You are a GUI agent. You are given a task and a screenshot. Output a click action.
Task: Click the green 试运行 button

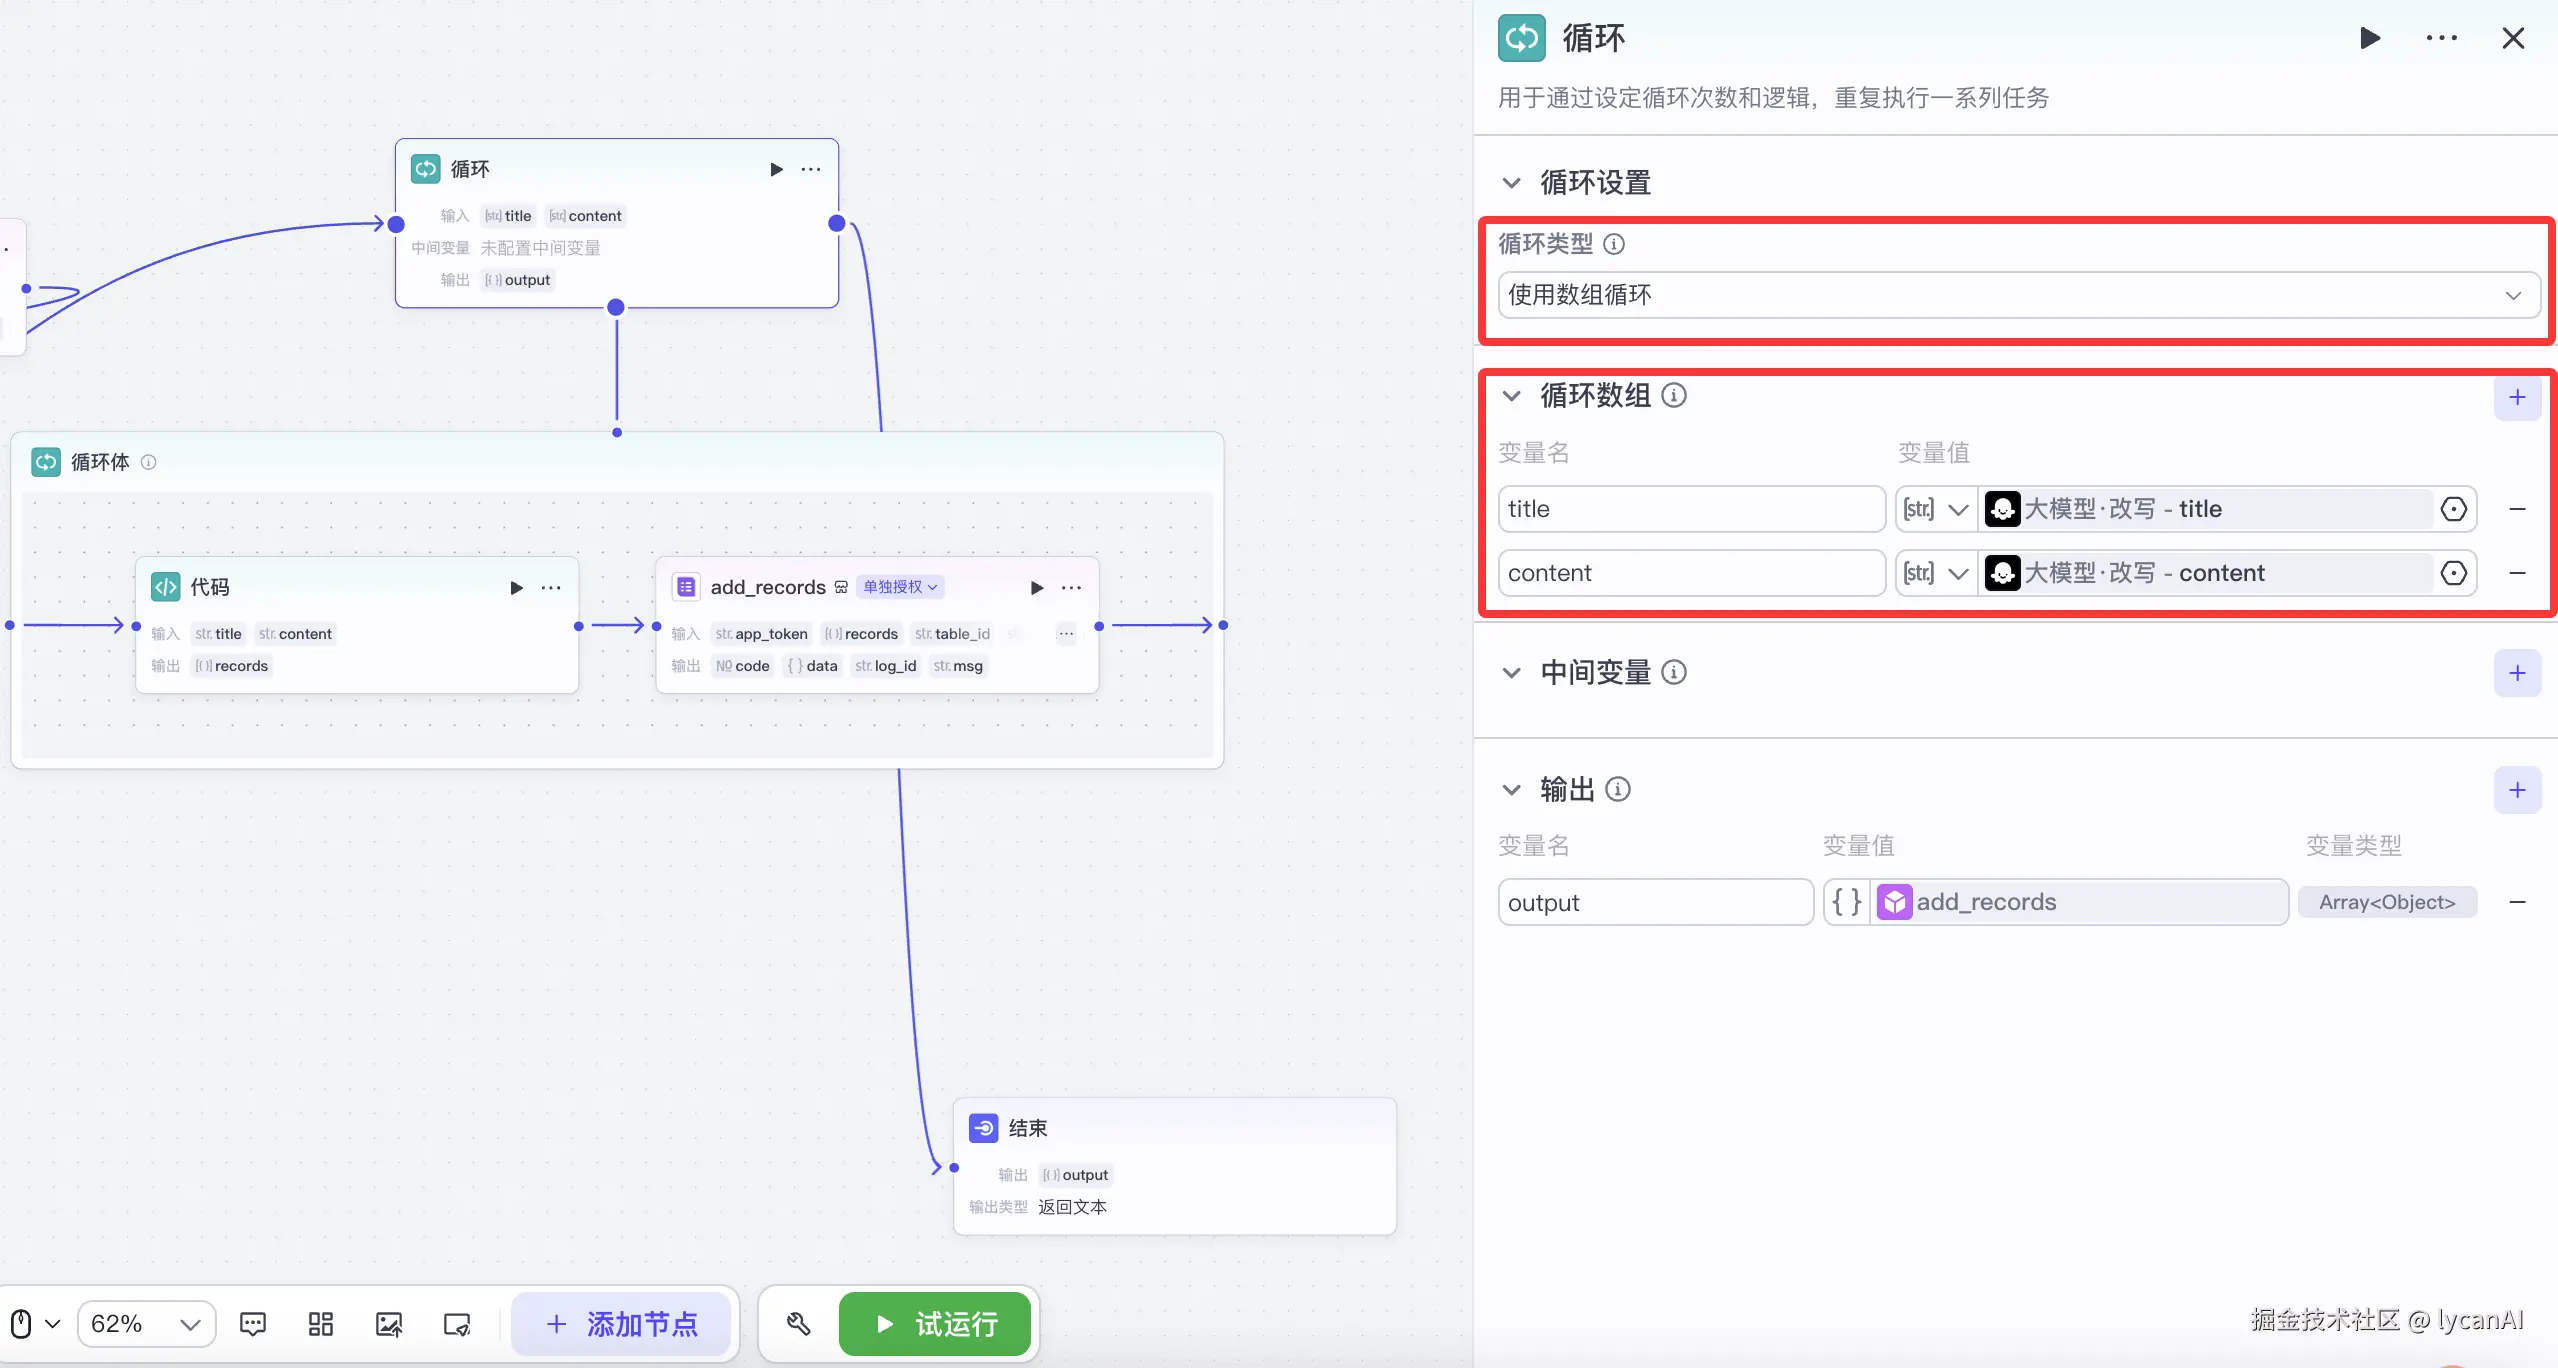(x=935, y=1324)
